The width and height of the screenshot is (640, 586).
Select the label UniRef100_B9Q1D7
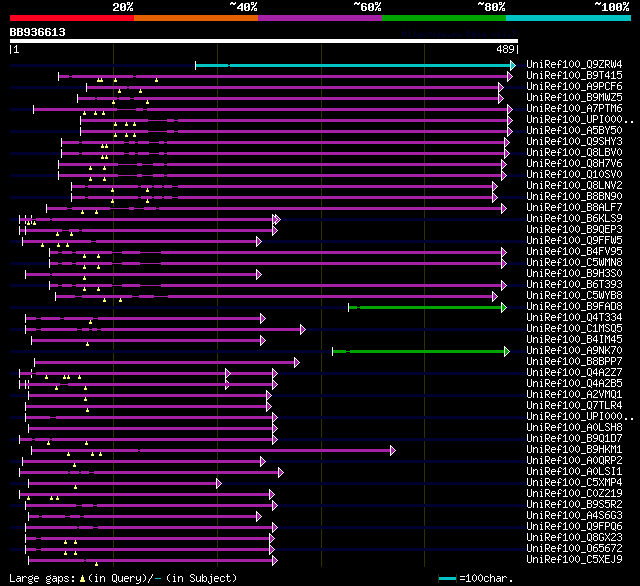coord(574,439)
